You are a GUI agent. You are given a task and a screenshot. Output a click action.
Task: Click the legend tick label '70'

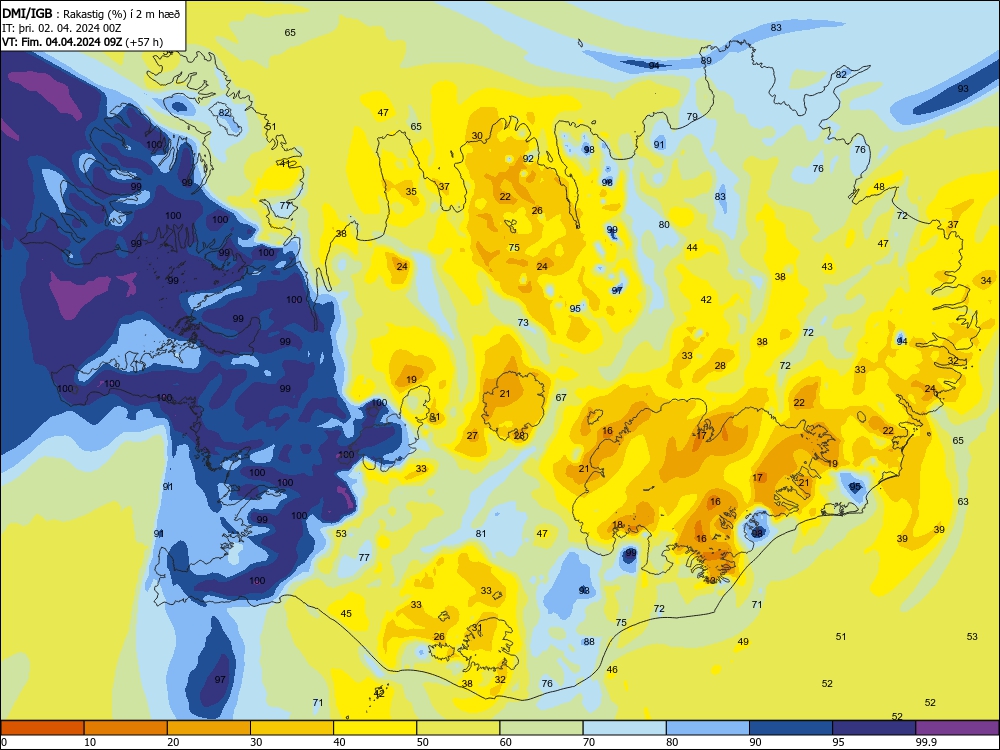pyautogui.click(x=589, y=742)
